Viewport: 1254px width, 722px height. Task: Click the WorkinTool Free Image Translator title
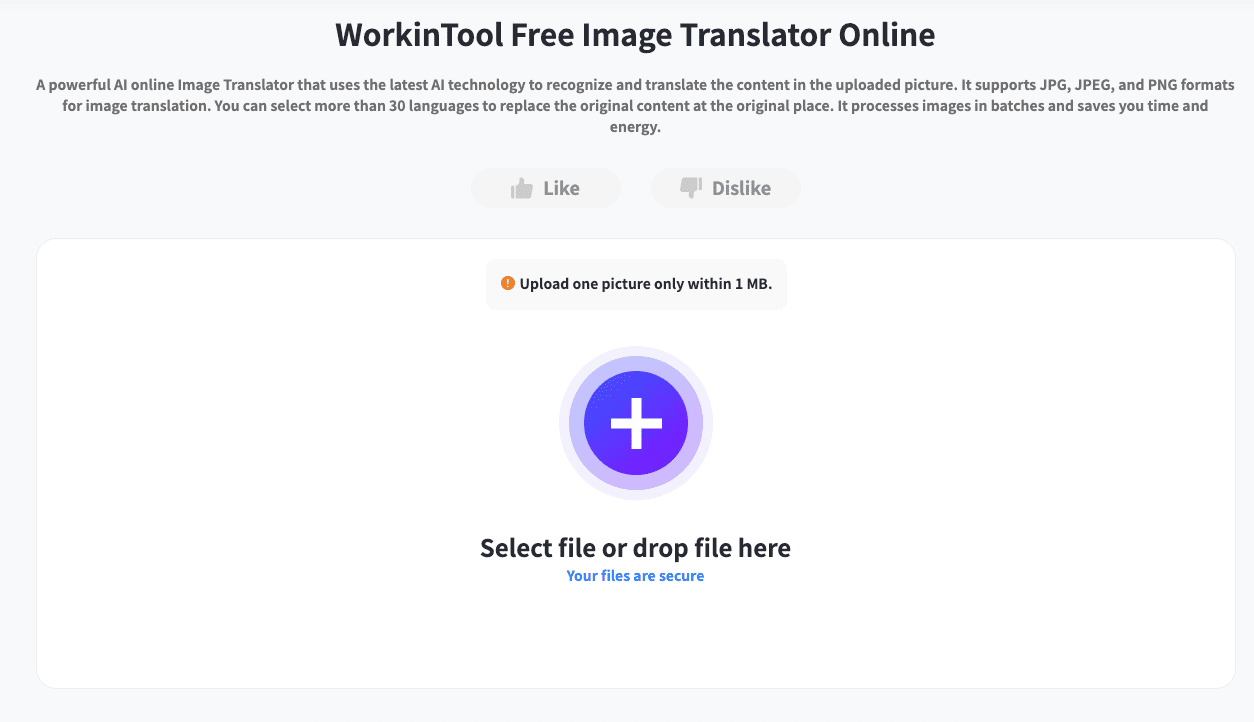pyautogui.click(x=636, y=34)
